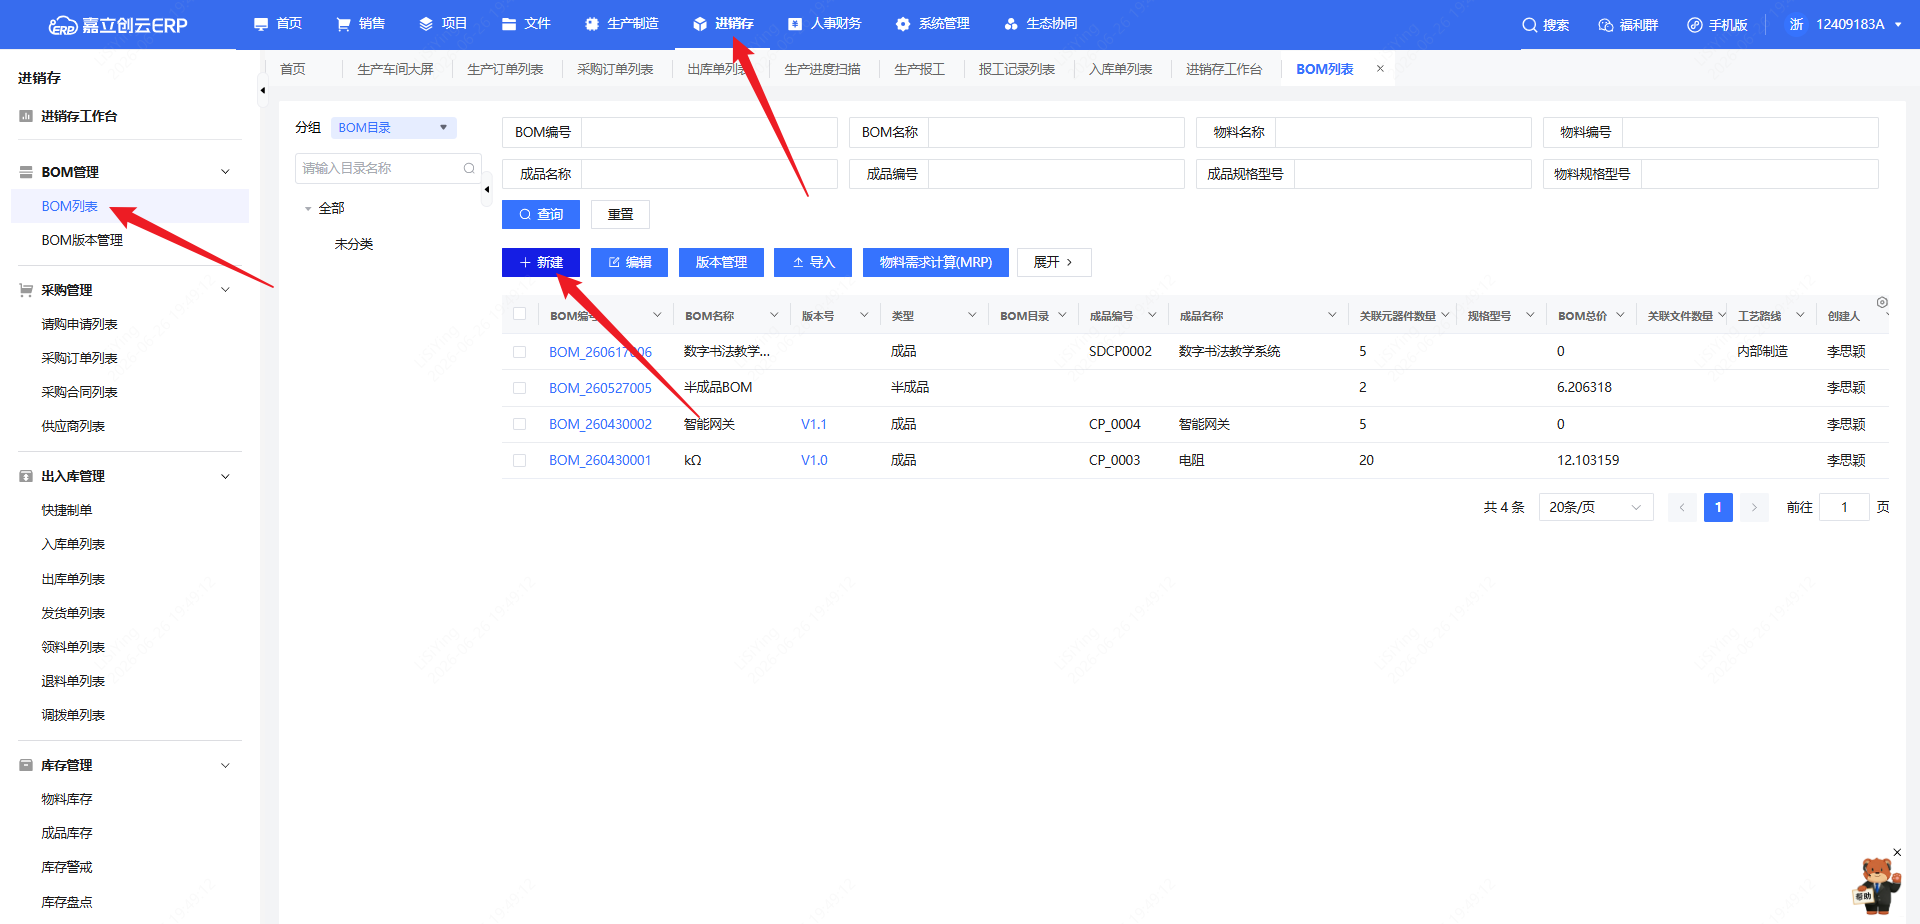1920x924 pixels.
Task: Click the 重置 reset button
Action: tap(620, 214)
